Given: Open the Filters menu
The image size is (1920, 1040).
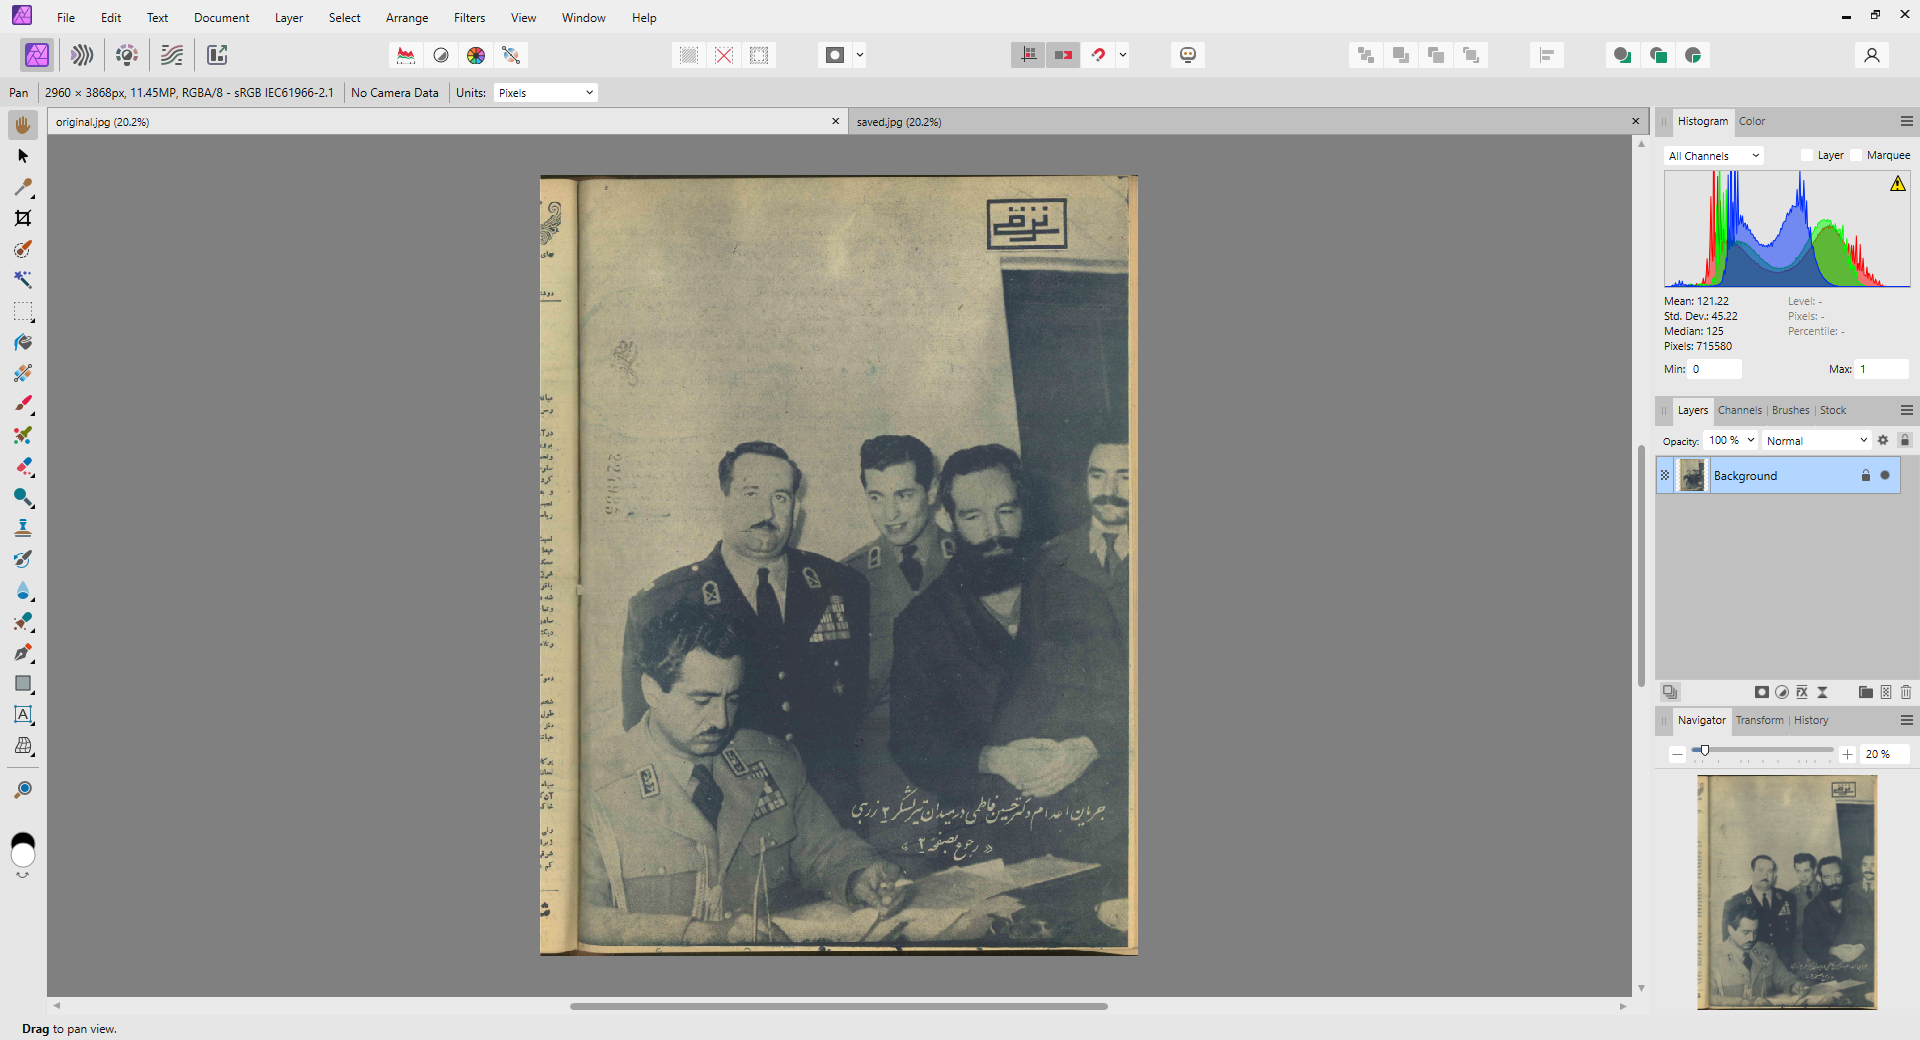Looking at the screenshot, I should click(469, 18).
